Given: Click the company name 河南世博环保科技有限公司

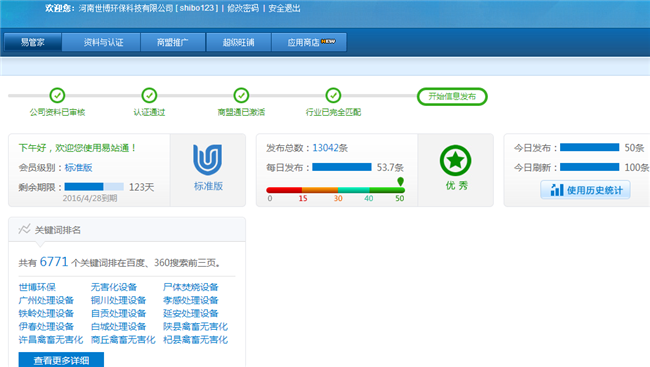Looking at the screenshot, I should (126, 8).
